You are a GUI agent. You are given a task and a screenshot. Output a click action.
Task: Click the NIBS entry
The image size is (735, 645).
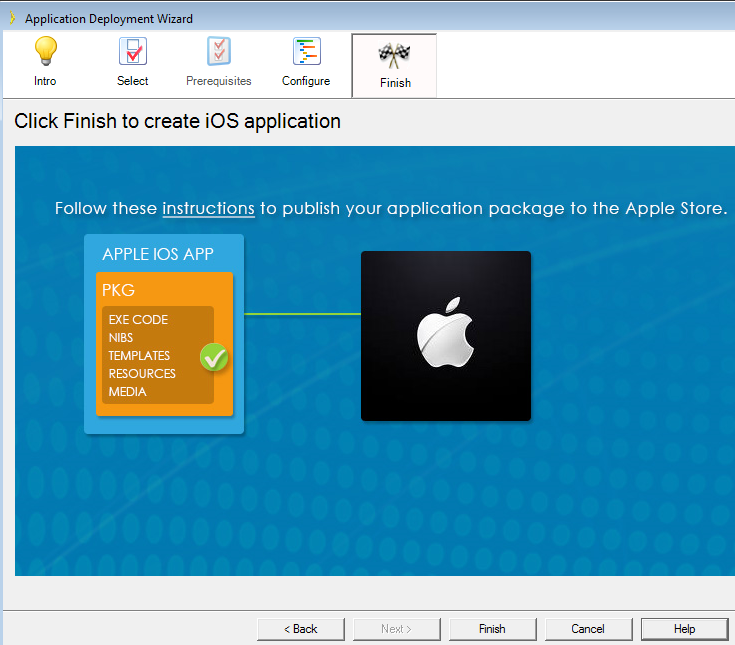point(121,338)
